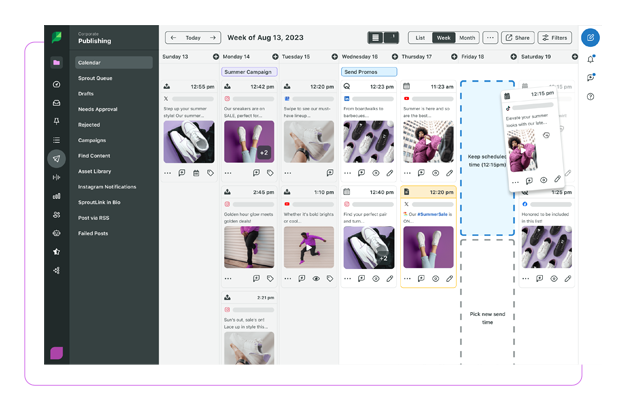Open the Filters panel
Screen dimensions: 630x410
[554, 38]
